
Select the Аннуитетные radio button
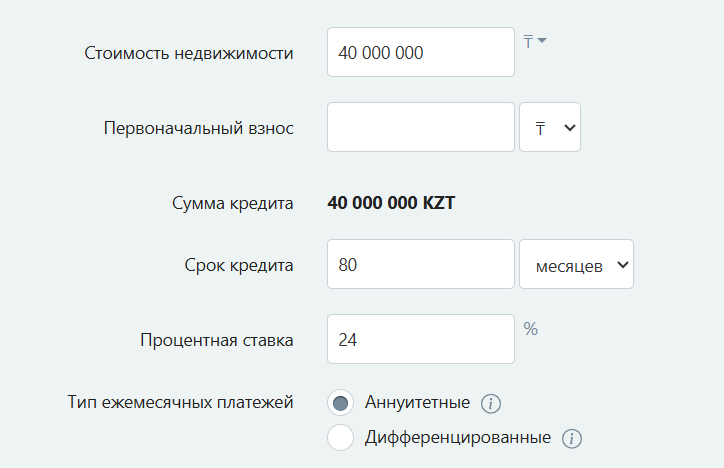tap(341, 403)
